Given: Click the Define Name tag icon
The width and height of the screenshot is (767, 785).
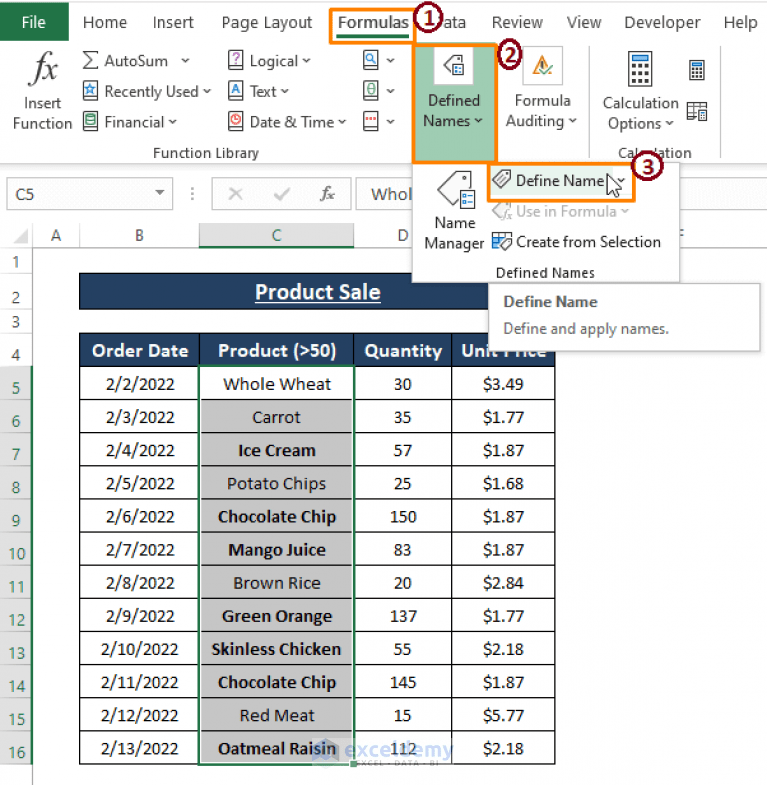Looking at the screenshot, I should point(502,179).
